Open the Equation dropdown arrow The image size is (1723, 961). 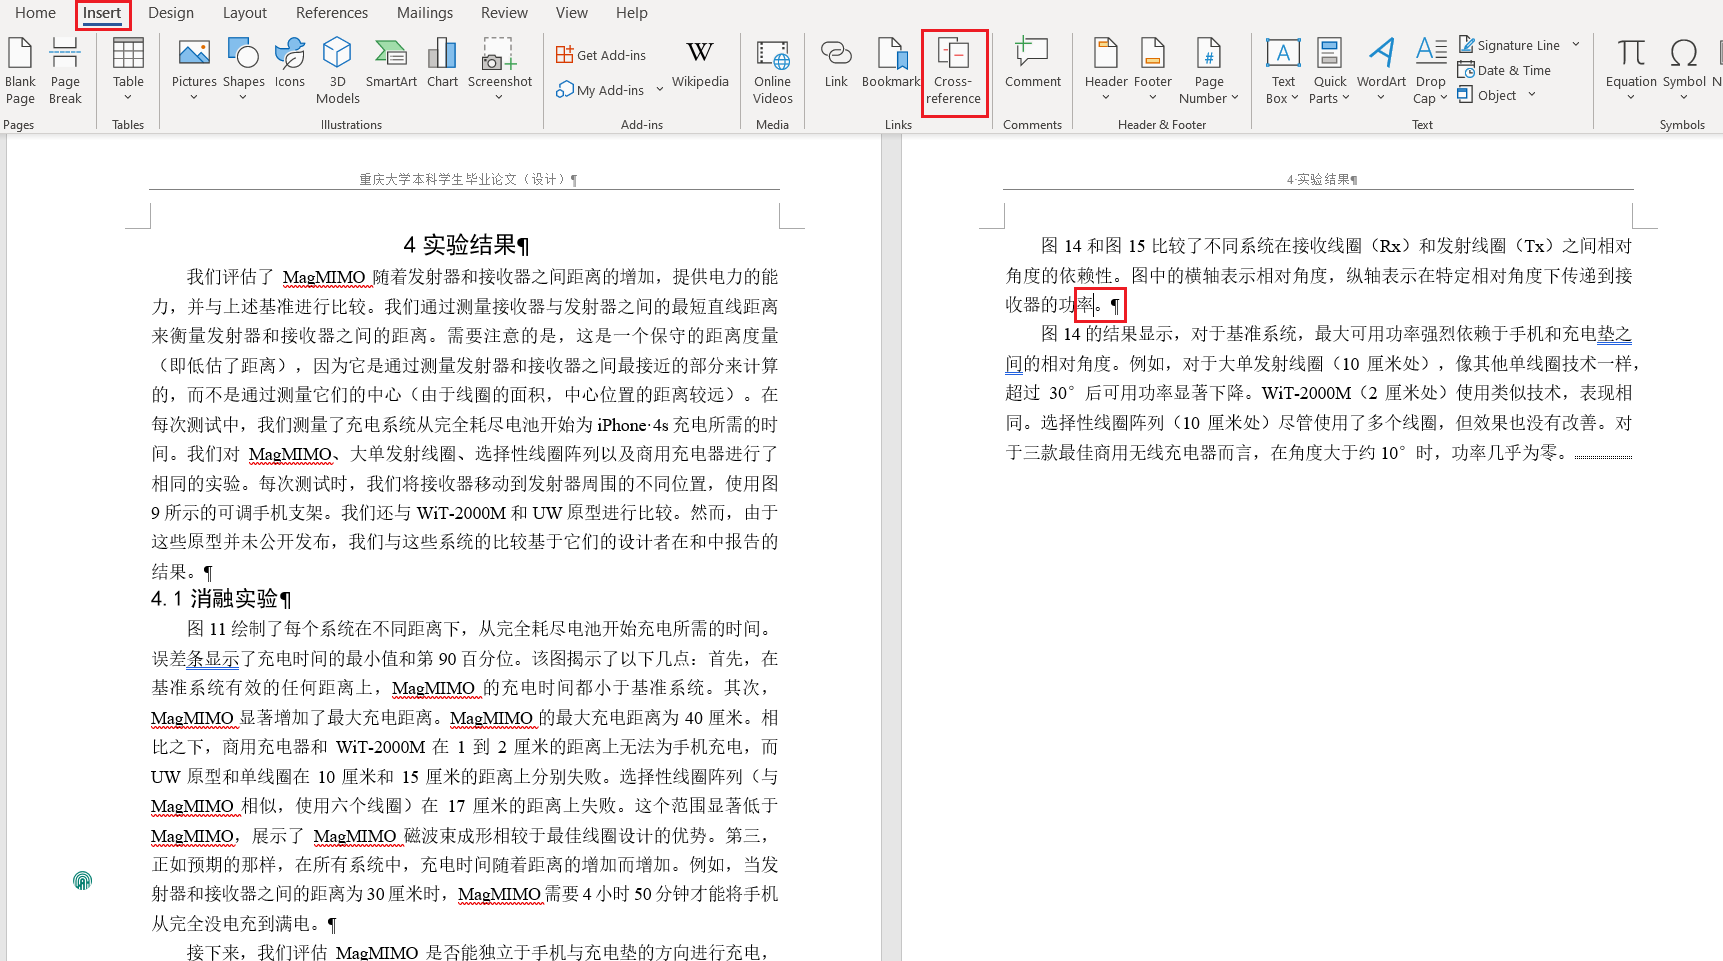[1631, 98]
